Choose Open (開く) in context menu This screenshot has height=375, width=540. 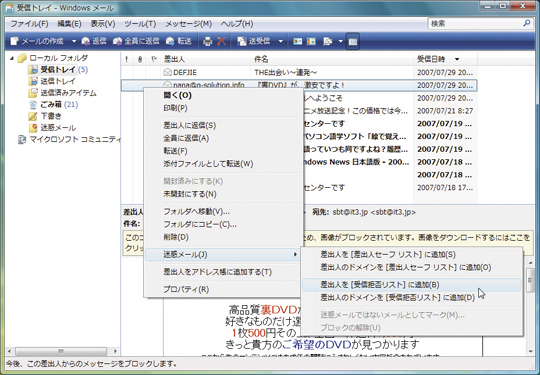(223, 95)
